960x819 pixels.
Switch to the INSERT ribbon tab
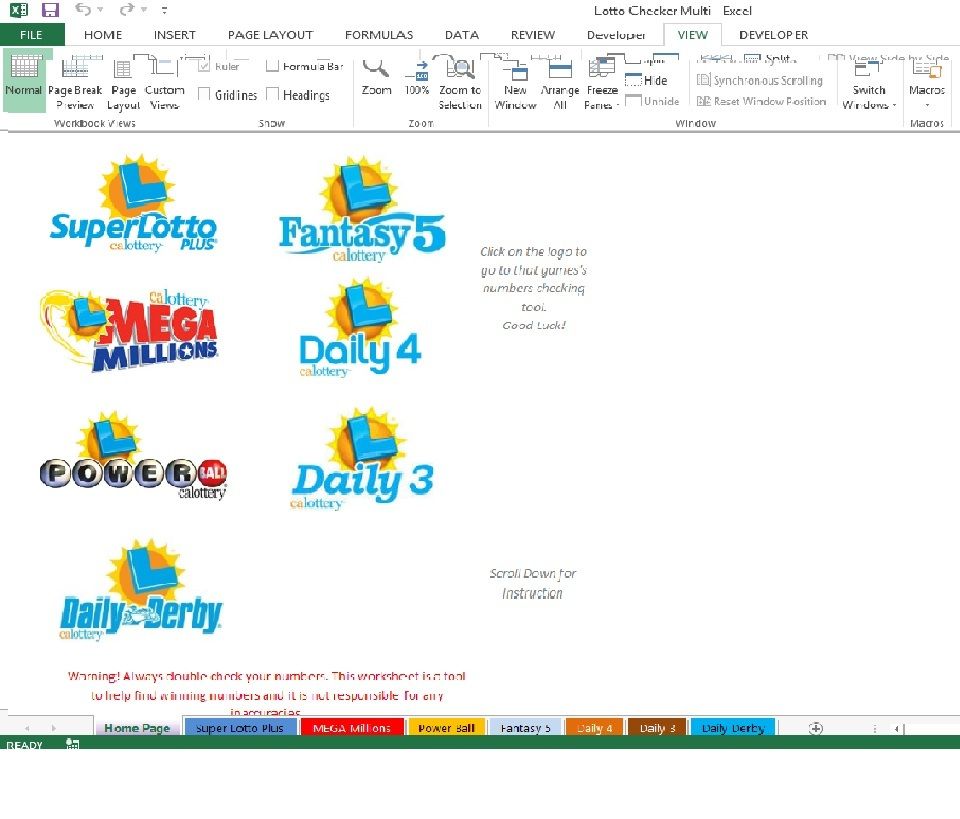174,35
